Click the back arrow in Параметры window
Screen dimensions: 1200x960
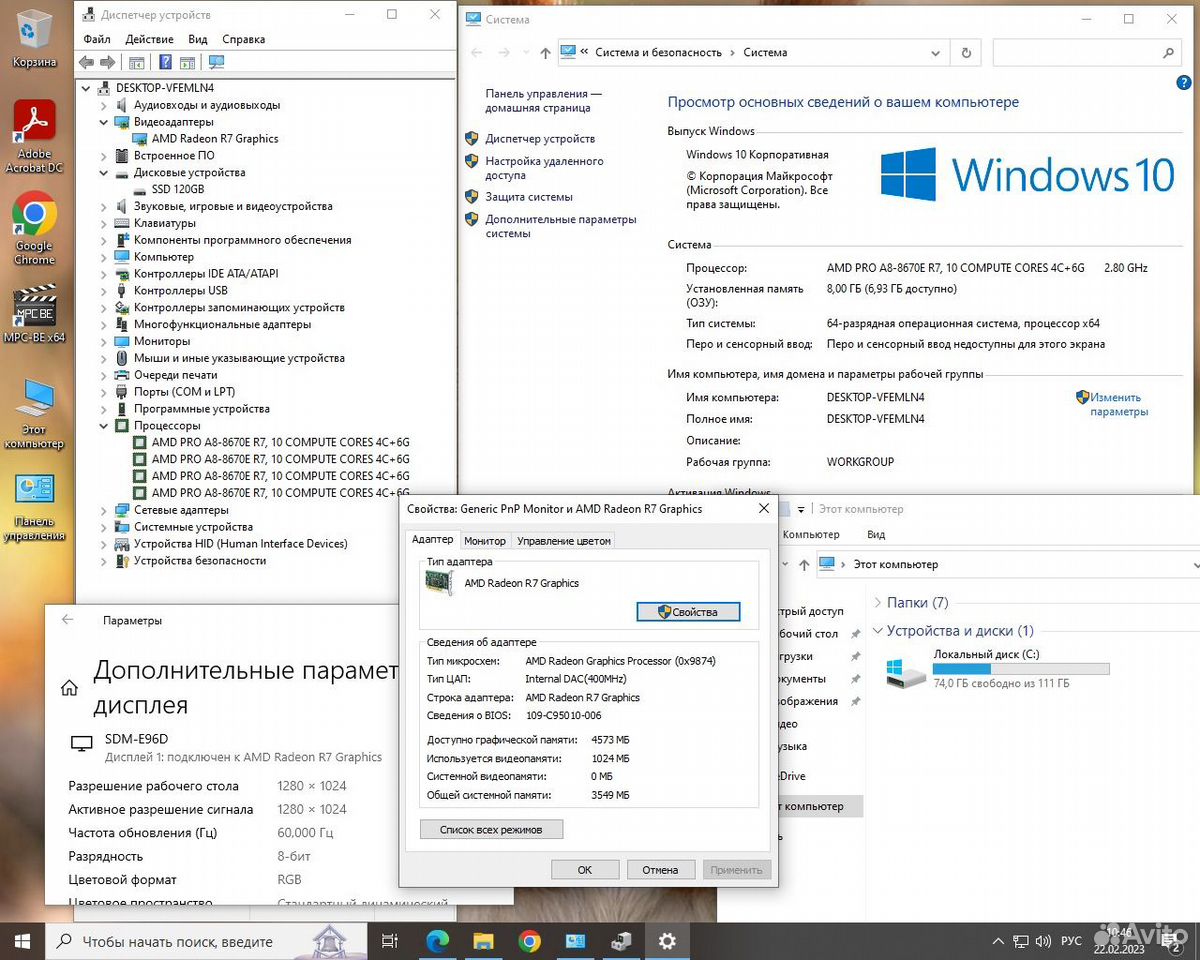[x=68, y=620]
